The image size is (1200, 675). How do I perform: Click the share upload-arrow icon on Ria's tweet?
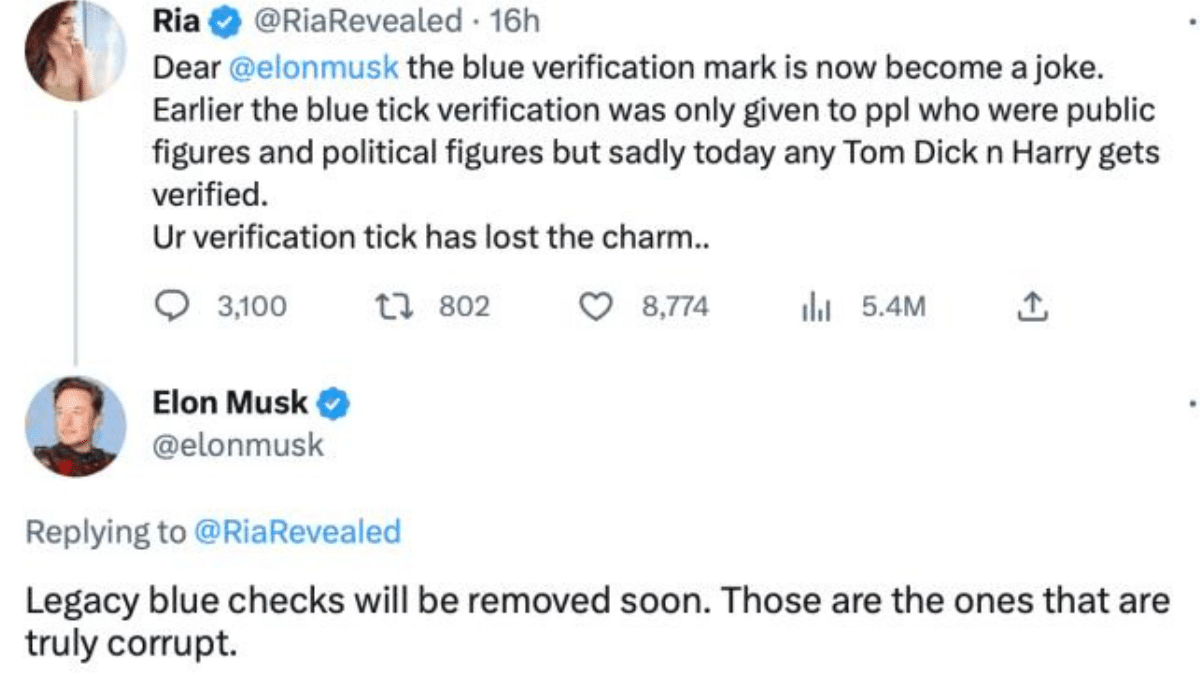[1030, 307]
